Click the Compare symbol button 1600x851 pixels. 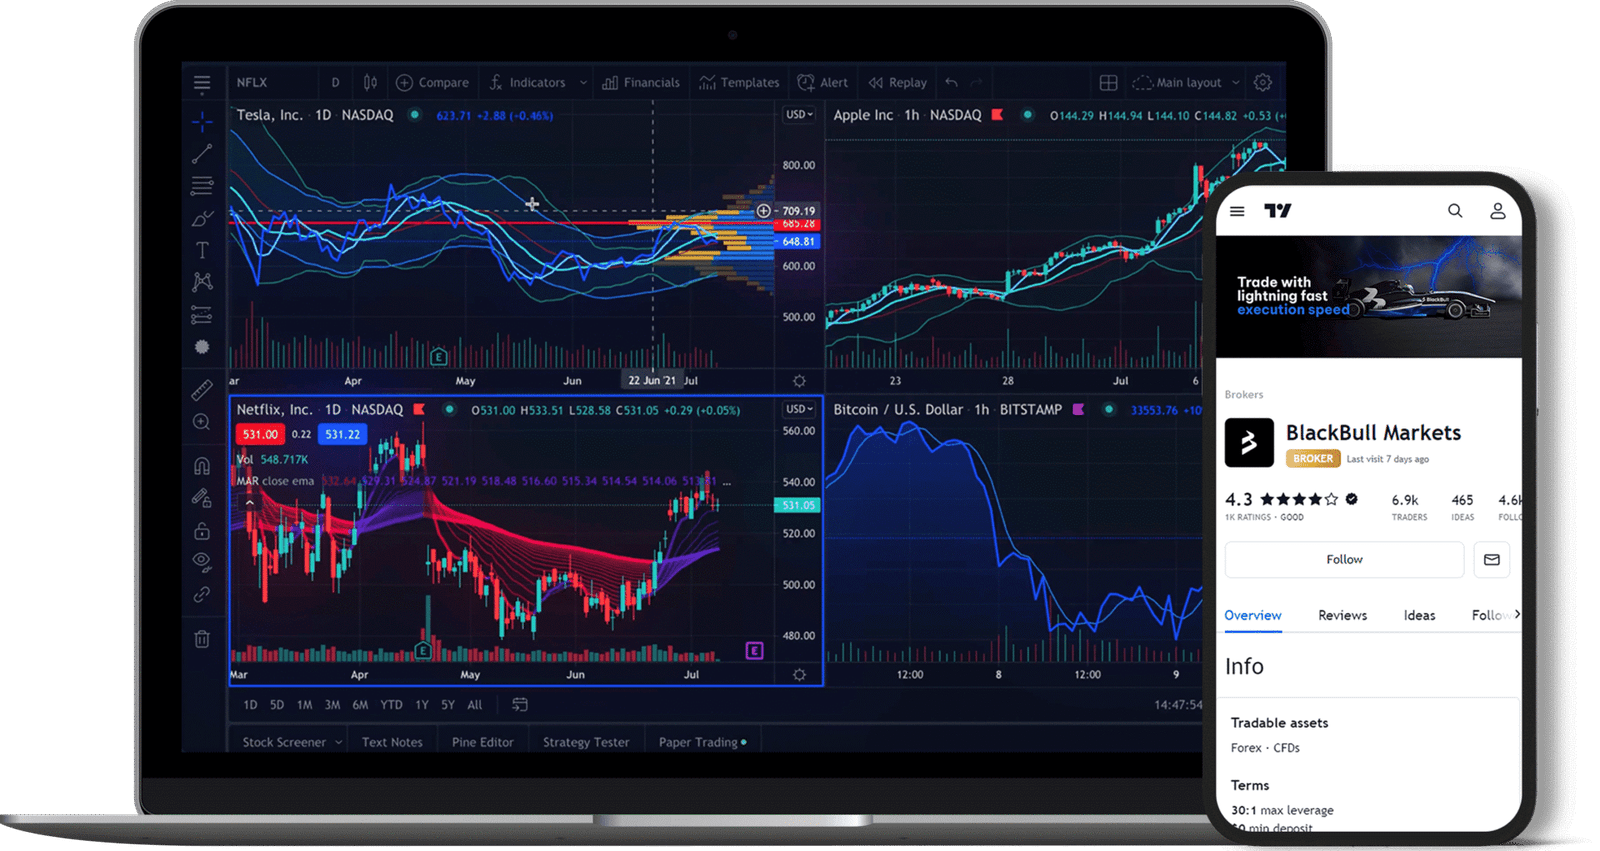[432, 83]
